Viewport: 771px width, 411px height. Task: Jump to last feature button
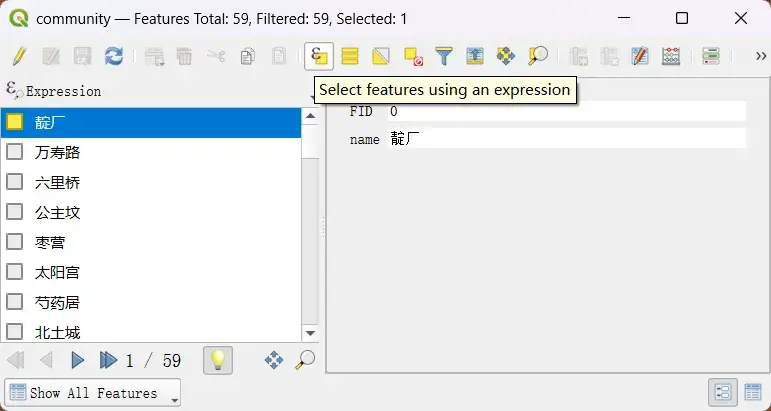(108, 360)
